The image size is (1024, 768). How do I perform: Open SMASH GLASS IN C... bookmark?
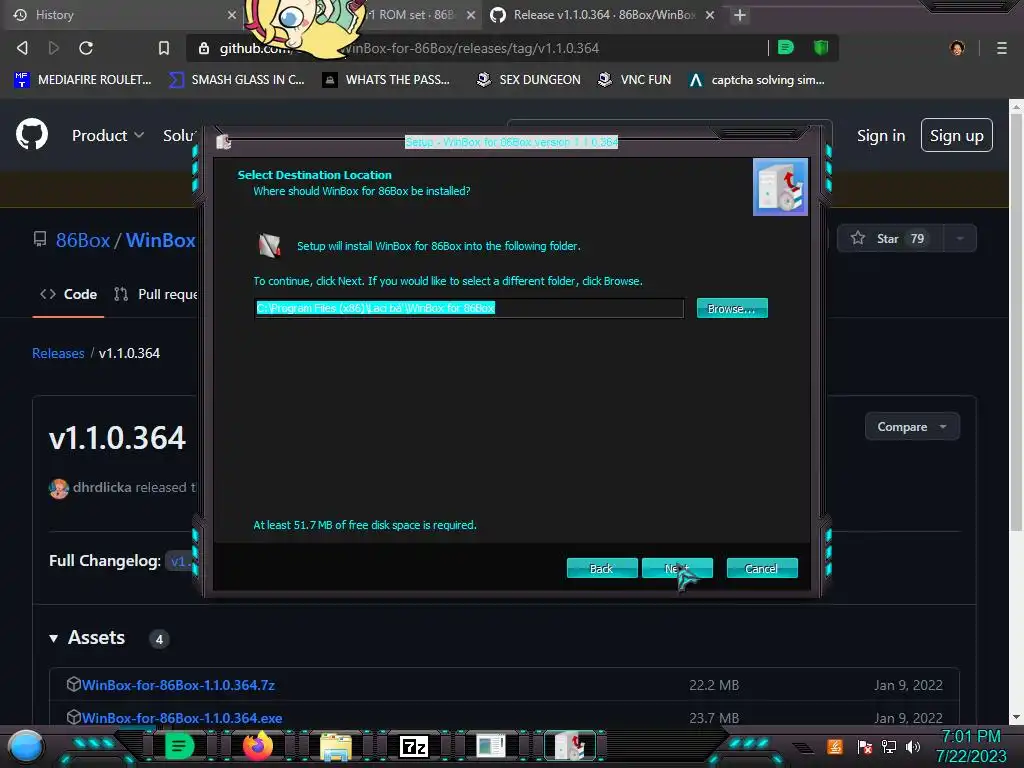(x=236, y=80)
